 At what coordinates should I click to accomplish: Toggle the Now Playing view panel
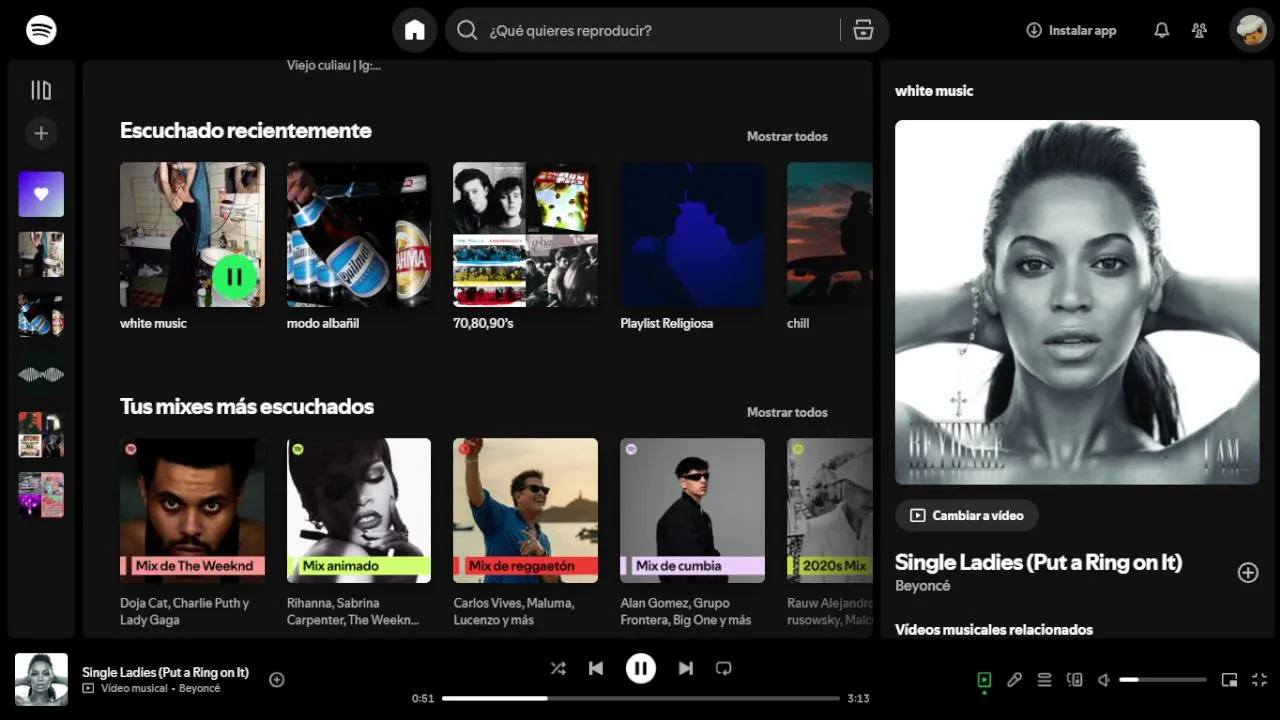click(x=984, y=680)
